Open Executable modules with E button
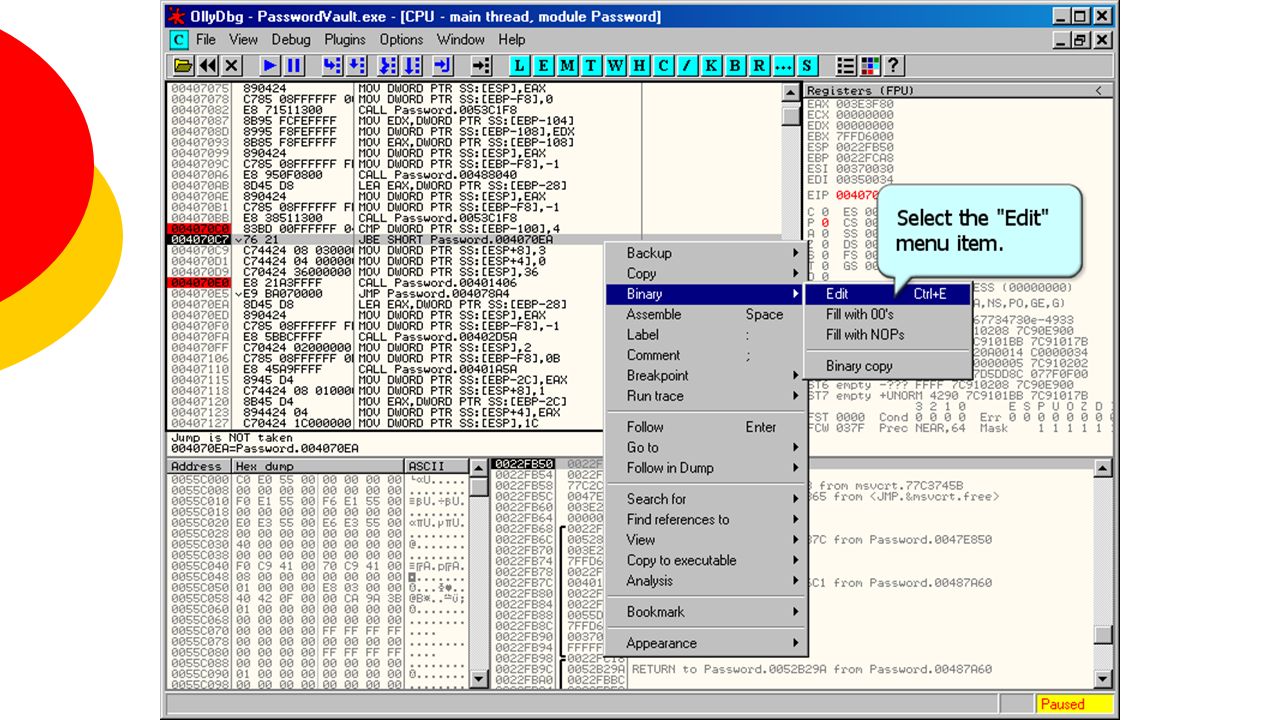 click(544, 66)
